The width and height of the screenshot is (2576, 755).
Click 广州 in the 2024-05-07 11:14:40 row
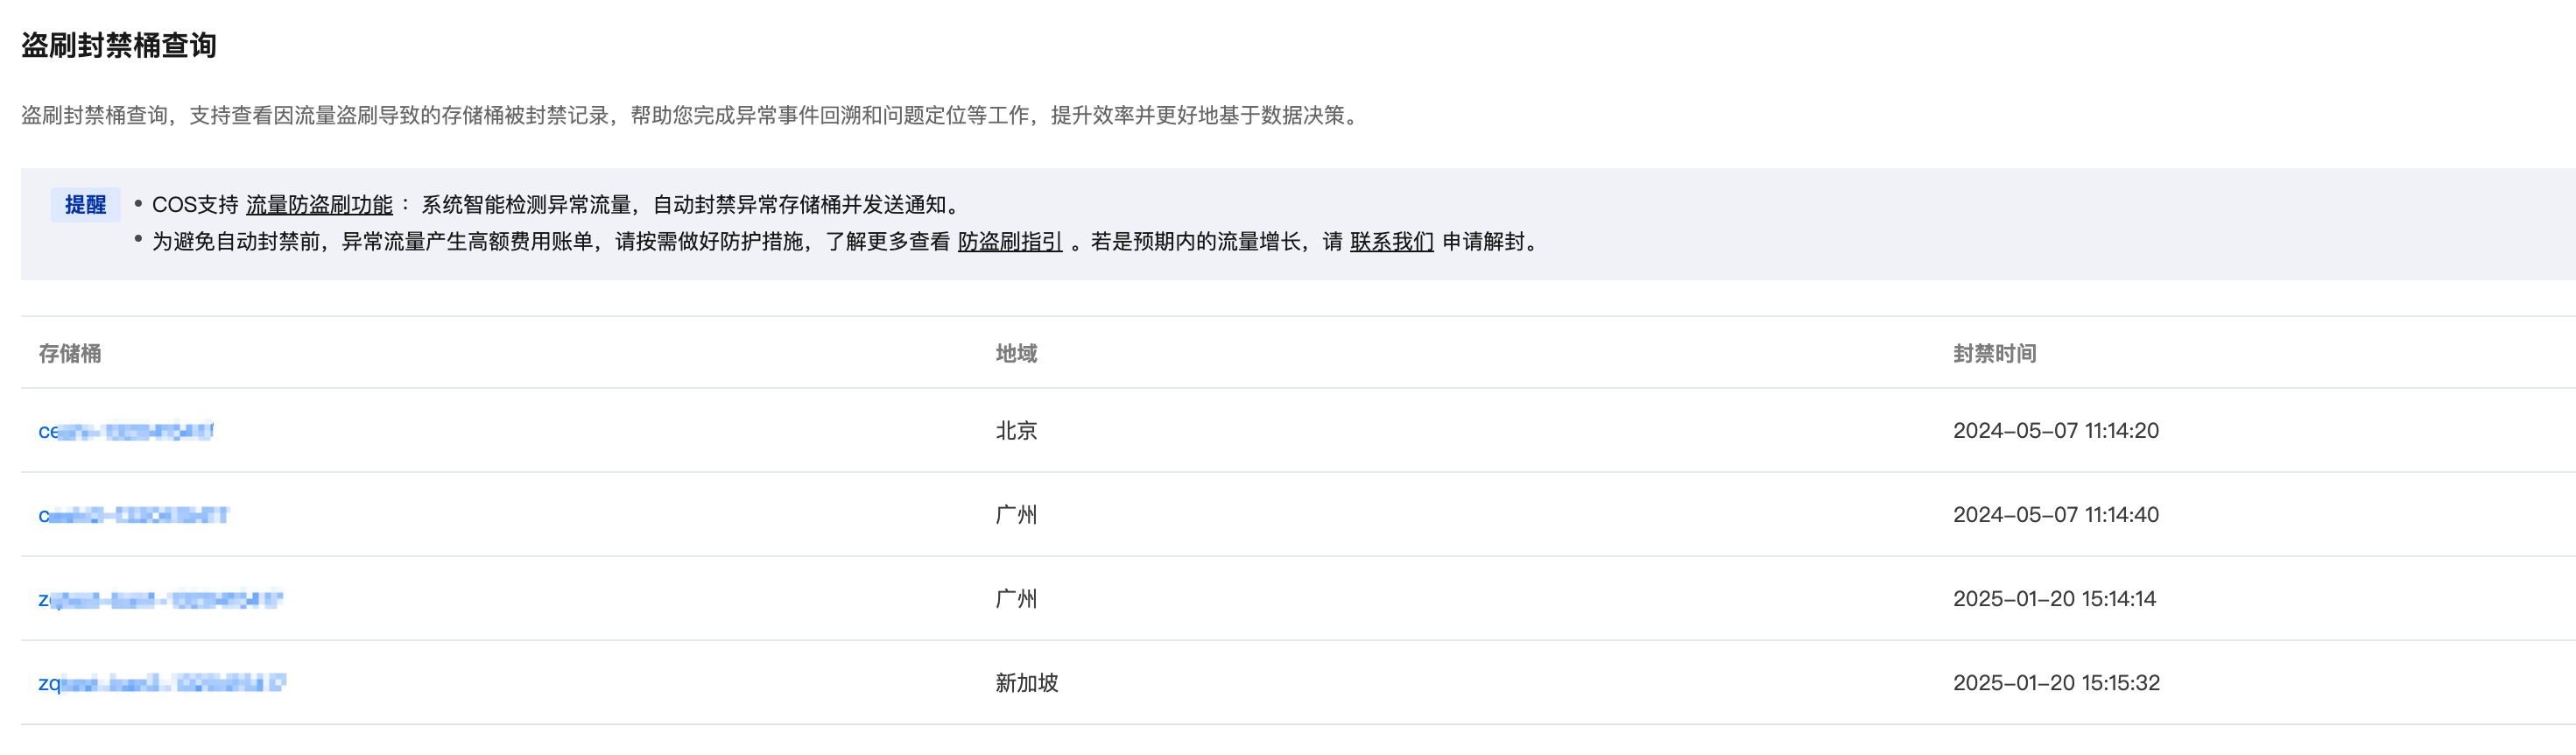[x=1016, y=515]
